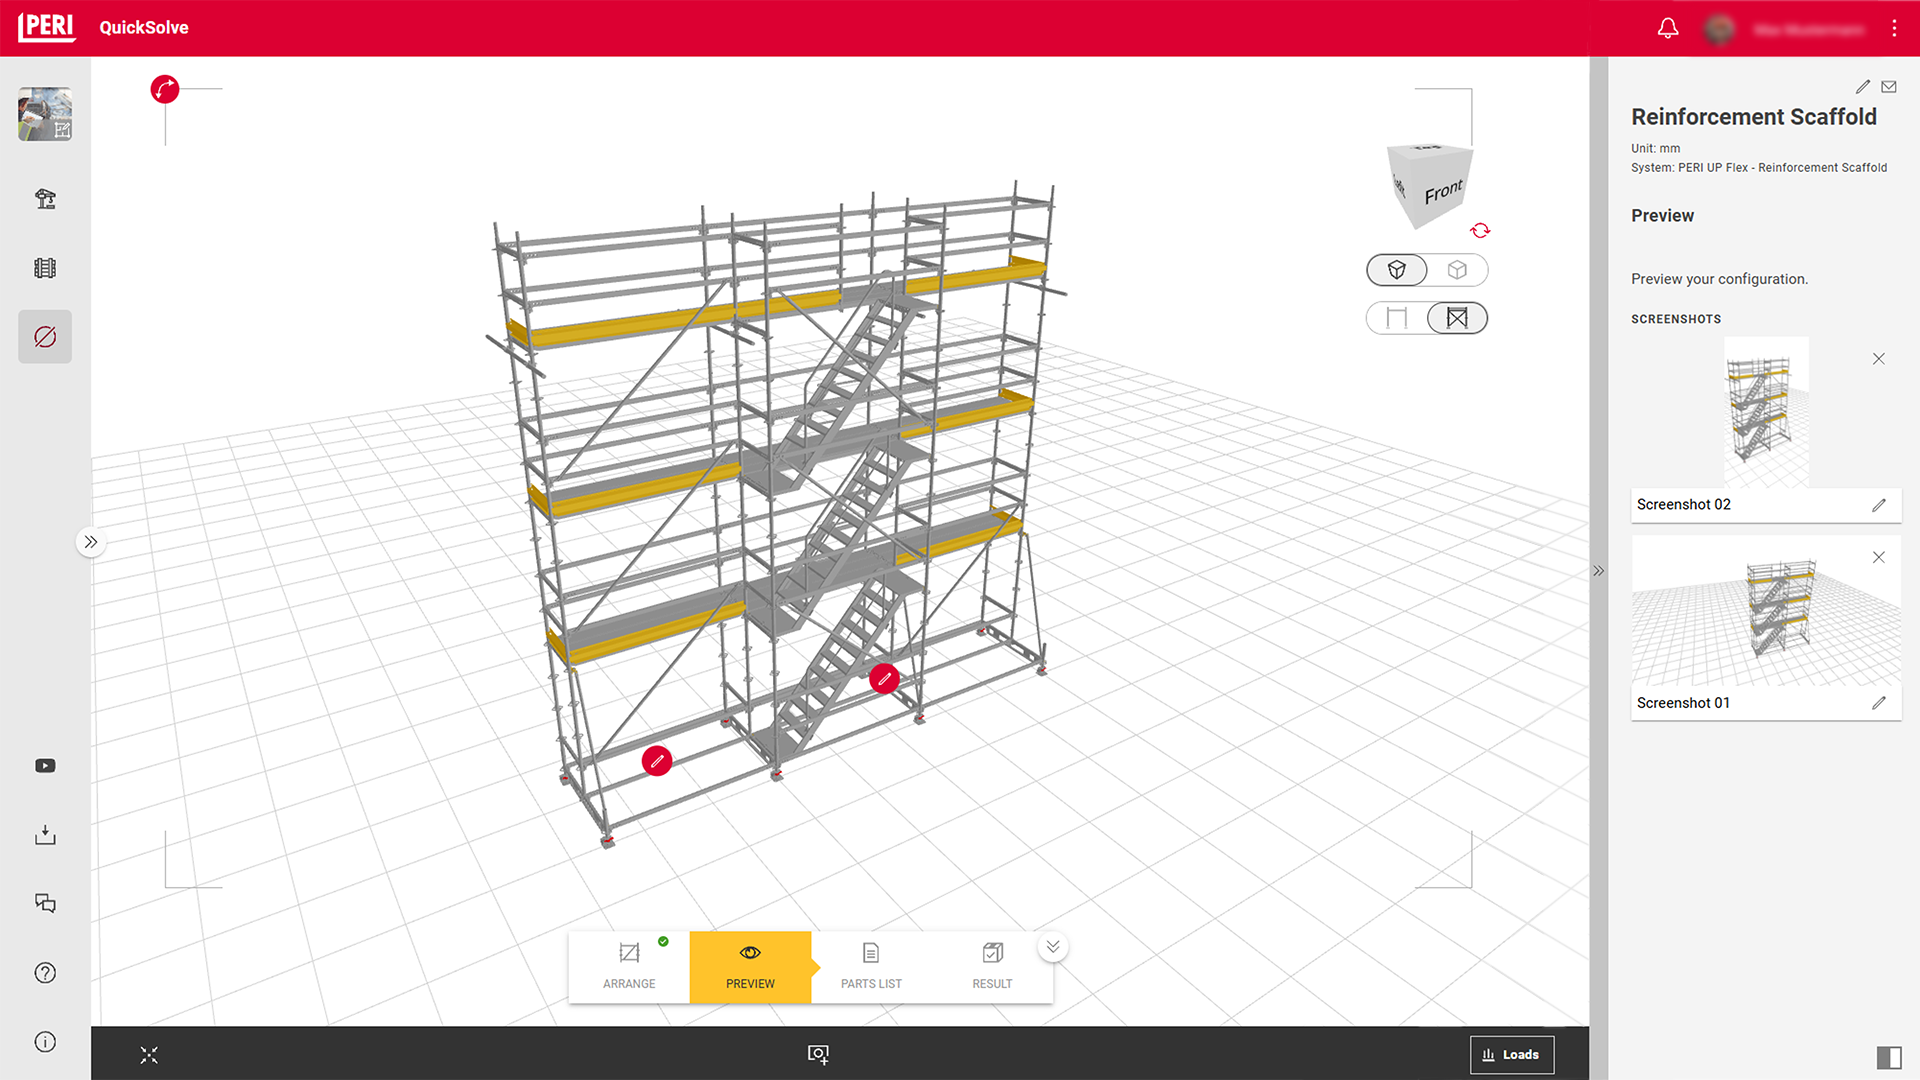Viewport: 1920px width, 1080px height.
Task: Select the solid shading view mode
Action: point(1396,270)
